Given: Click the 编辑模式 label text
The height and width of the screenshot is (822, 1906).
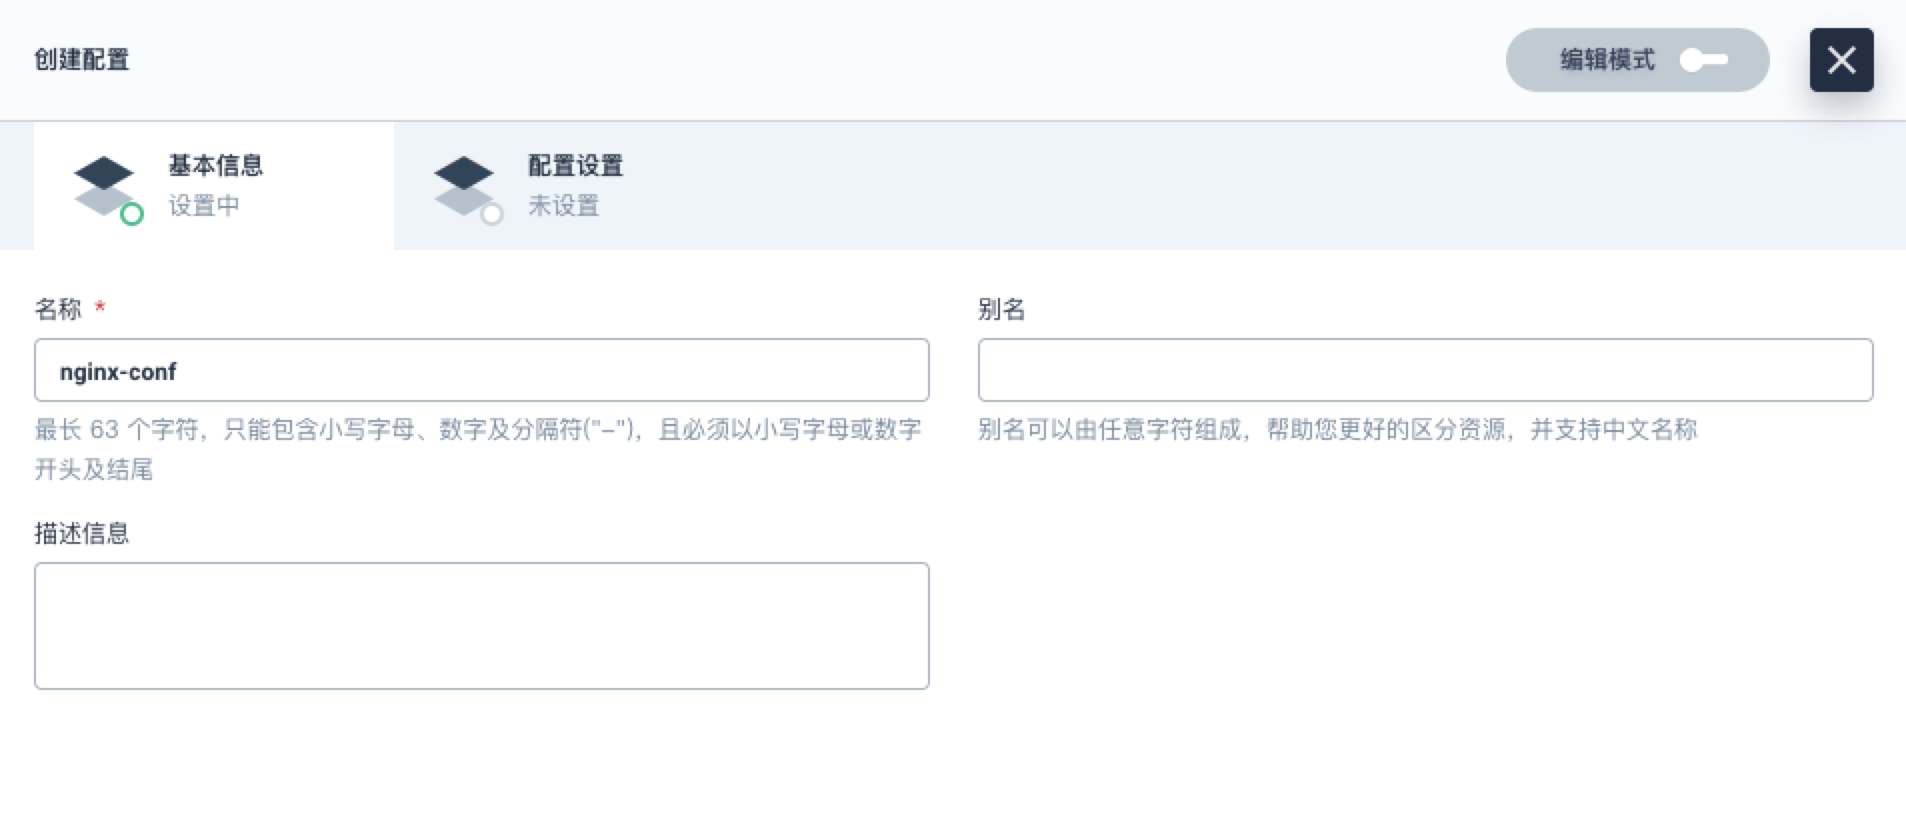Looking at the screenshot, I should pyautogui.click(x=1607, y=60).
